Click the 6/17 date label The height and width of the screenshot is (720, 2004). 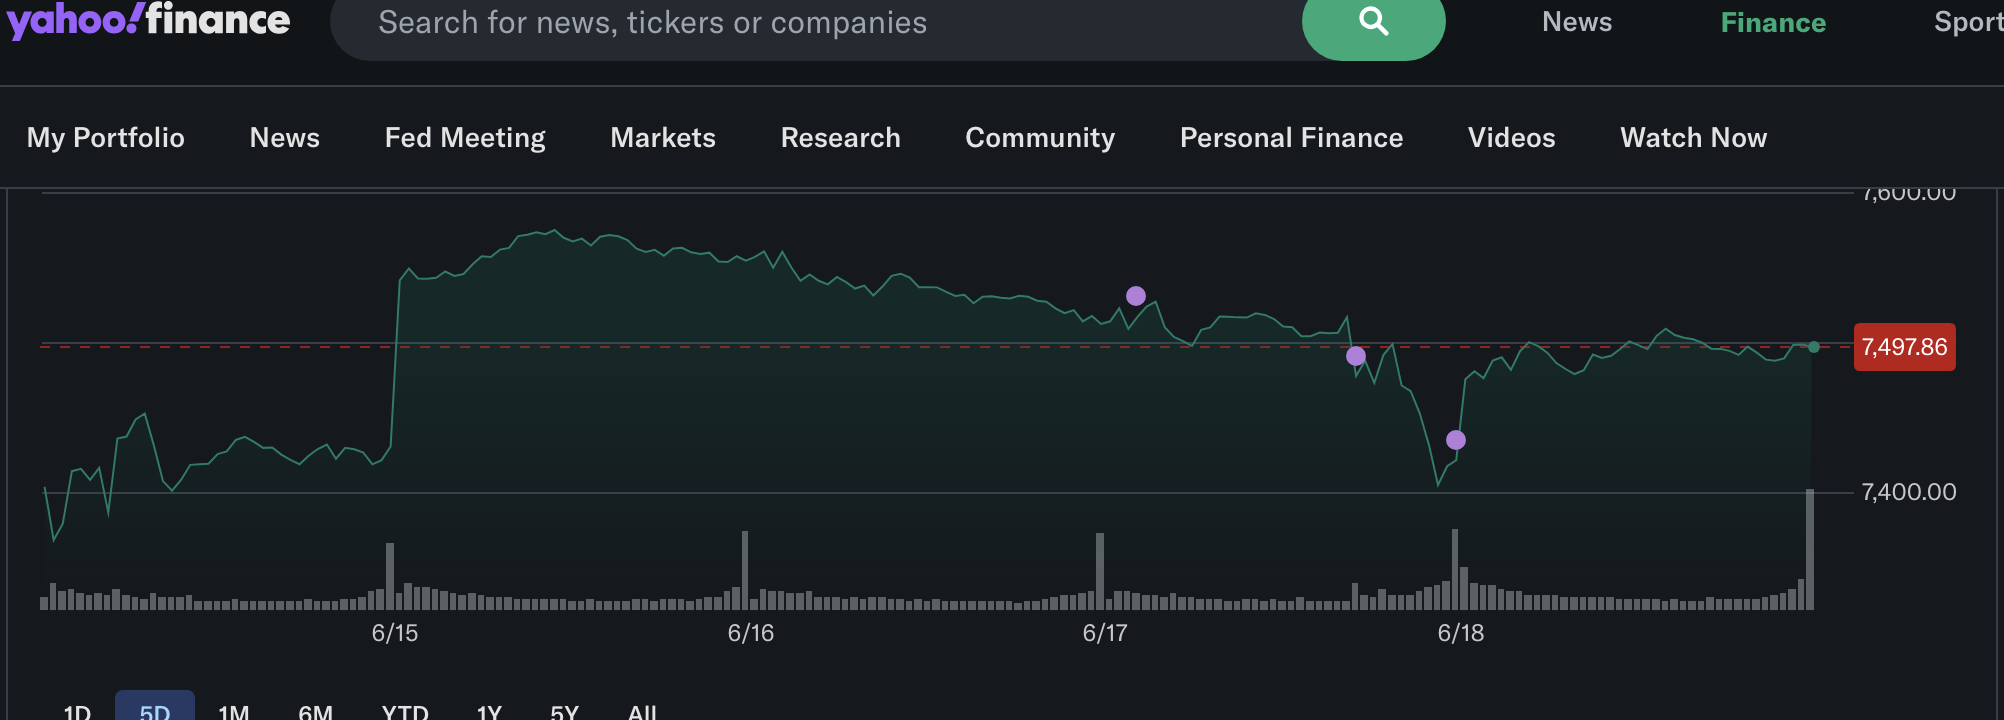(x=1105, y=633)
